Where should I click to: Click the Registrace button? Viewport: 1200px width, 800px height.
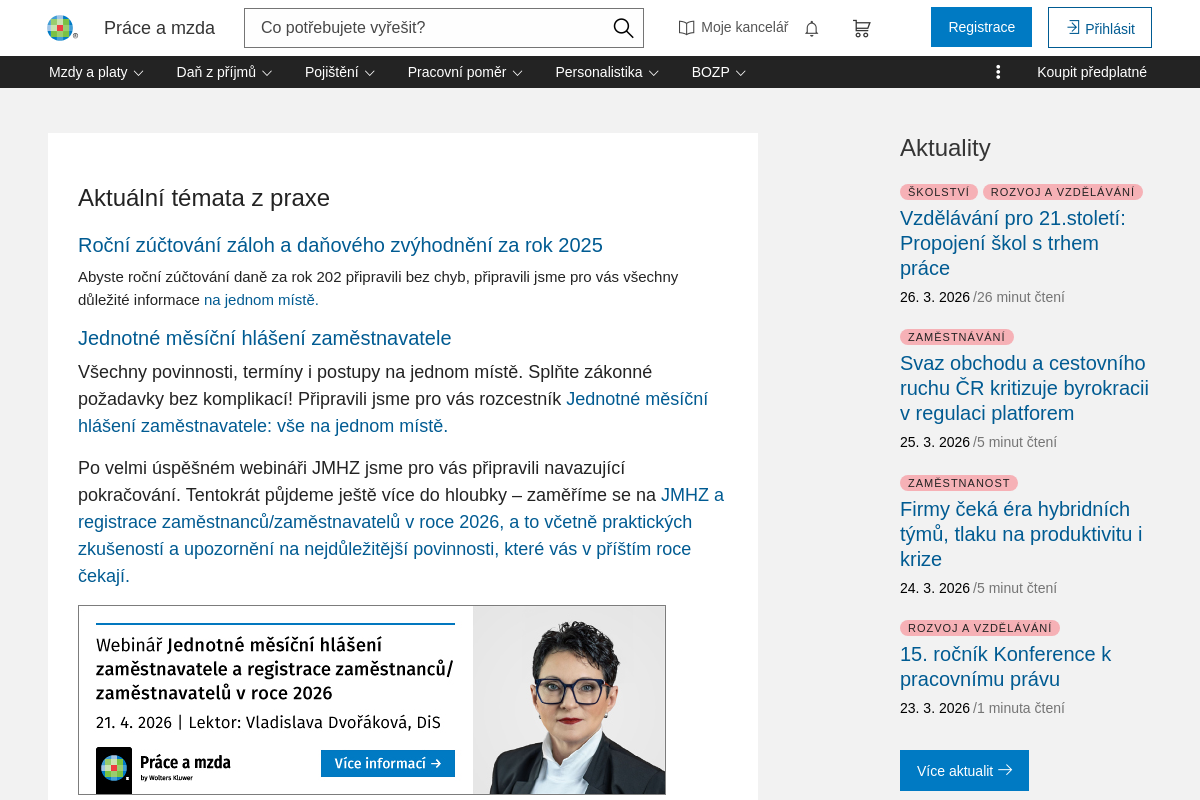[981, 27]
